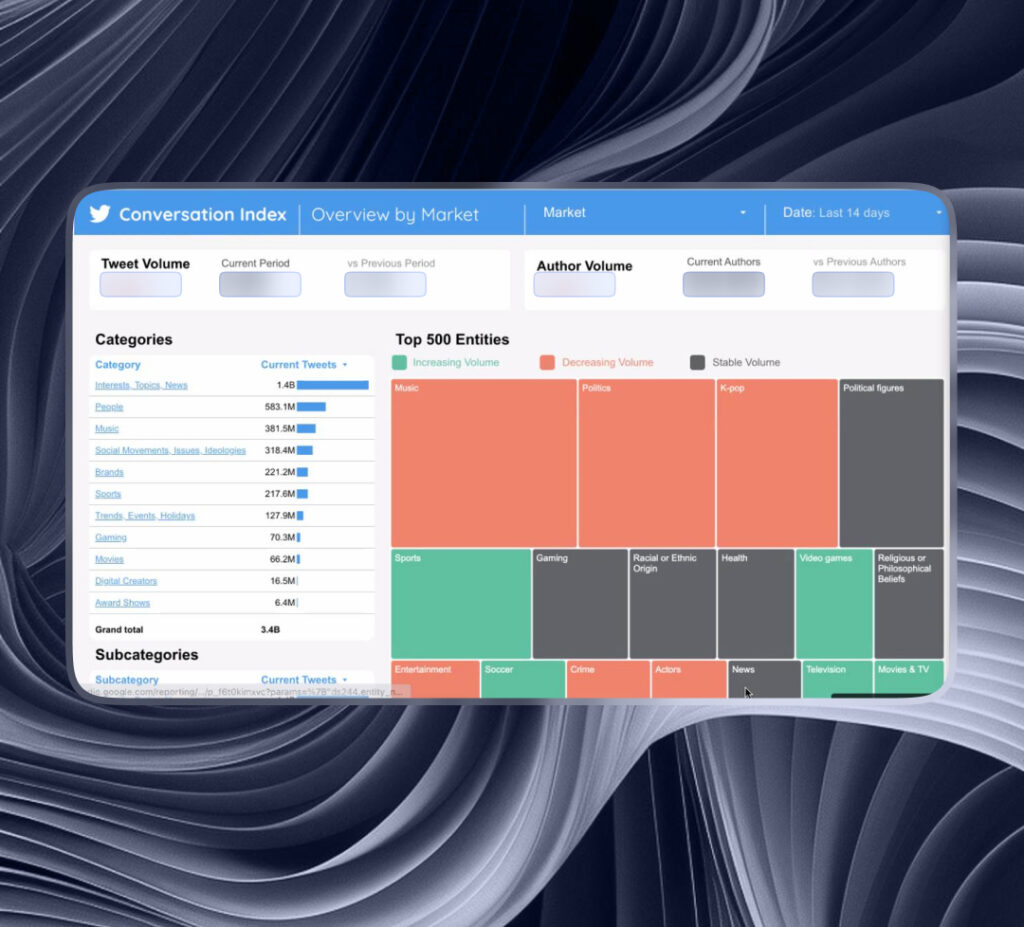Click the Overview by Market heading
This screenshot has width=1024, height=927.
395,215
